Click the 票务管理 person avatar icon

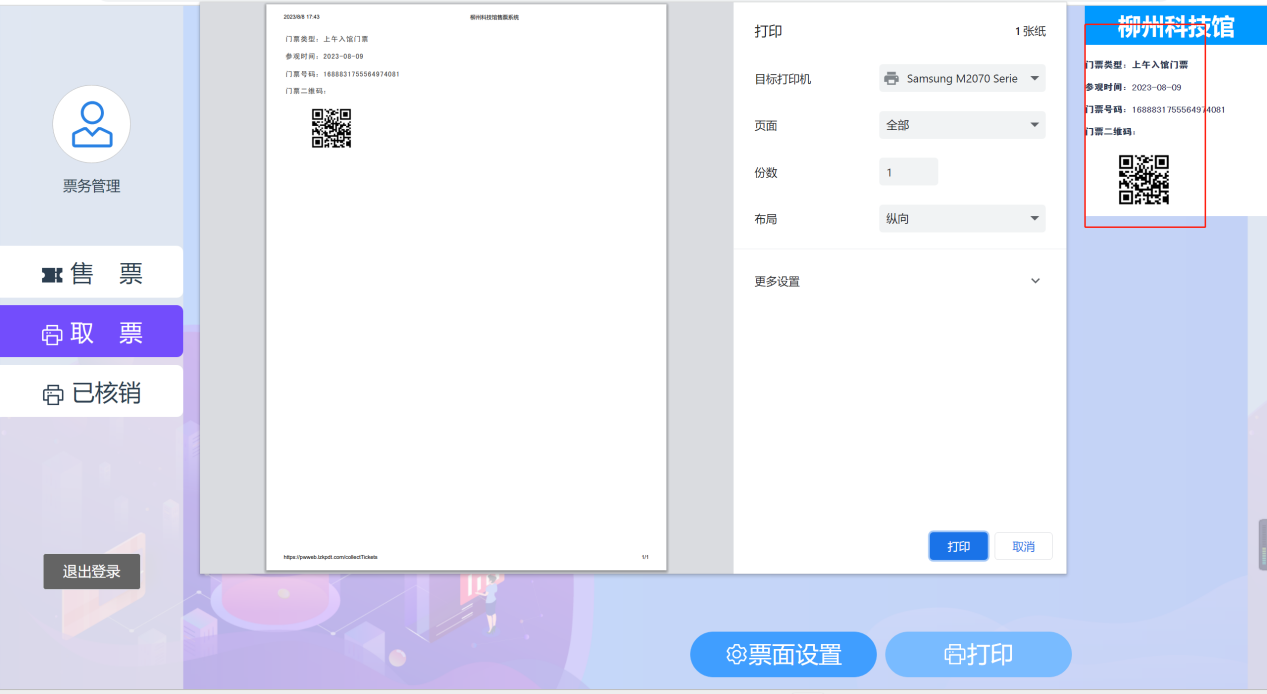[x=91, y=124]
